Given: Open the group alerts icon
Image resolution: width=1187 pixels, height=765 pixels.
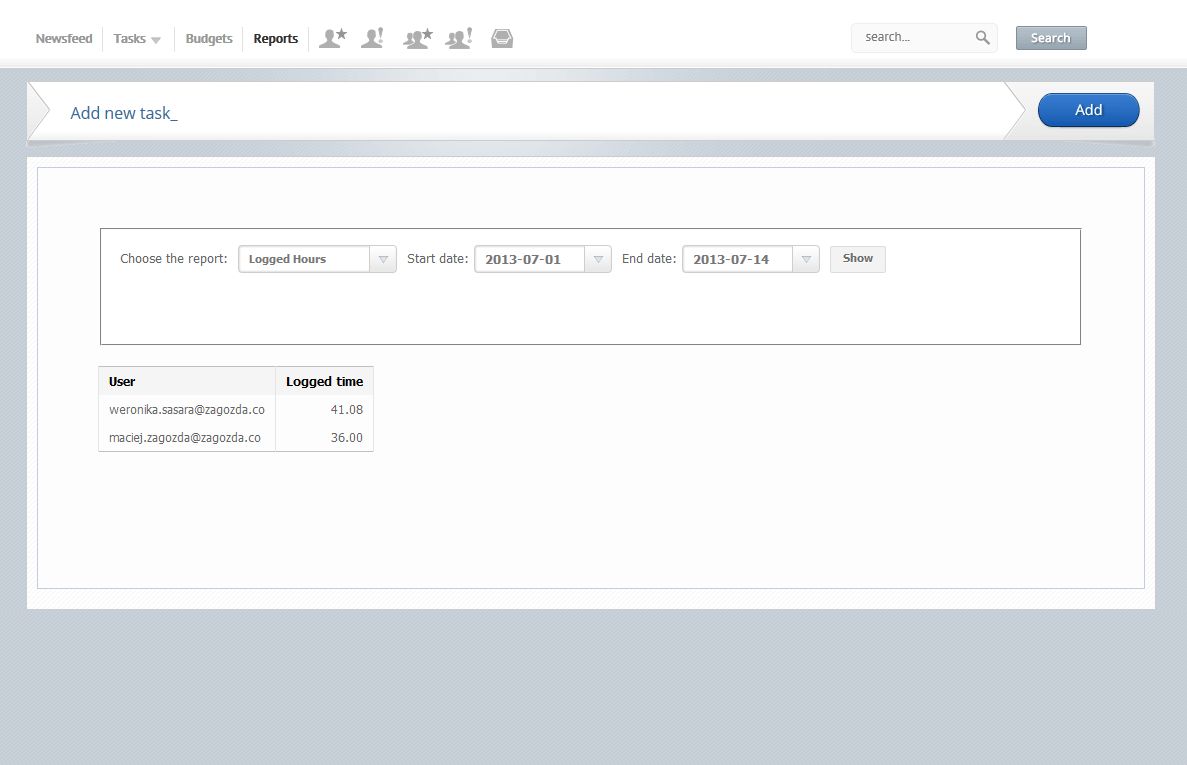Looking at the screenshot, I should 458,37.
